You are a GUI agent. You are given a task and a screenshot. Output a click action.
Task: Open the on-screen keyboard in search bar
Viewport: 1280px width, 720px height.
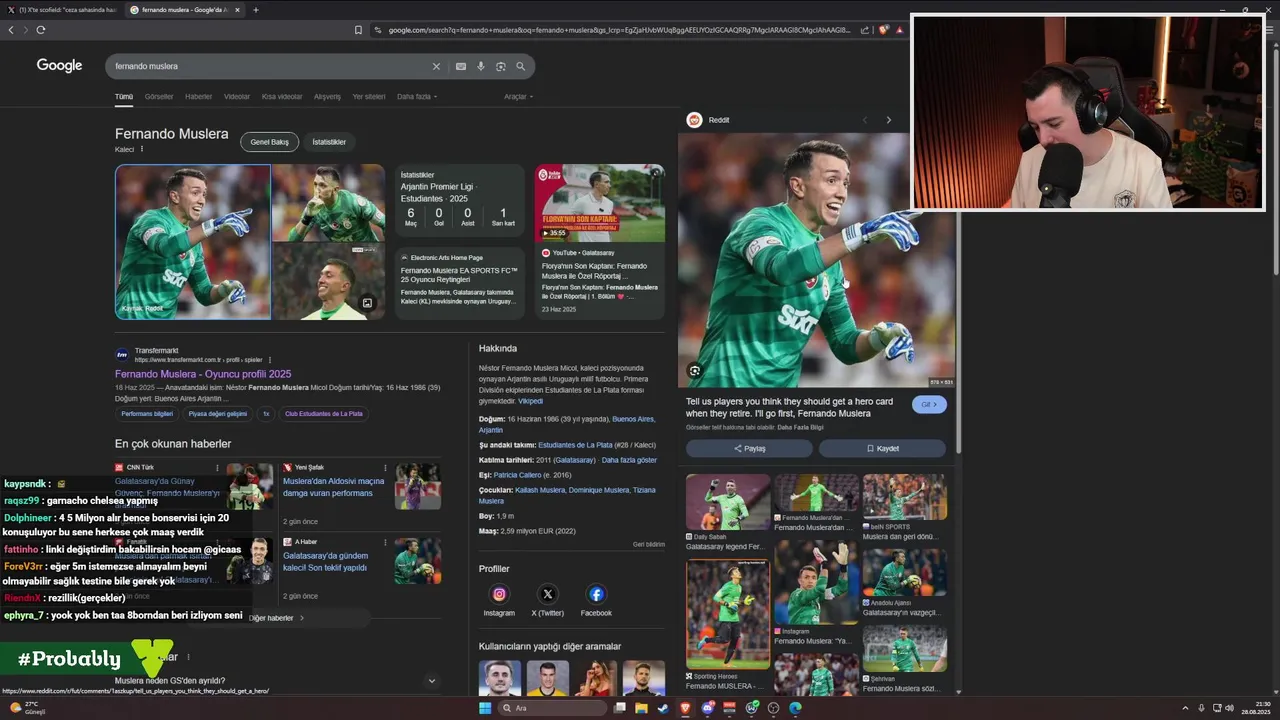click(x=460, y=66)
